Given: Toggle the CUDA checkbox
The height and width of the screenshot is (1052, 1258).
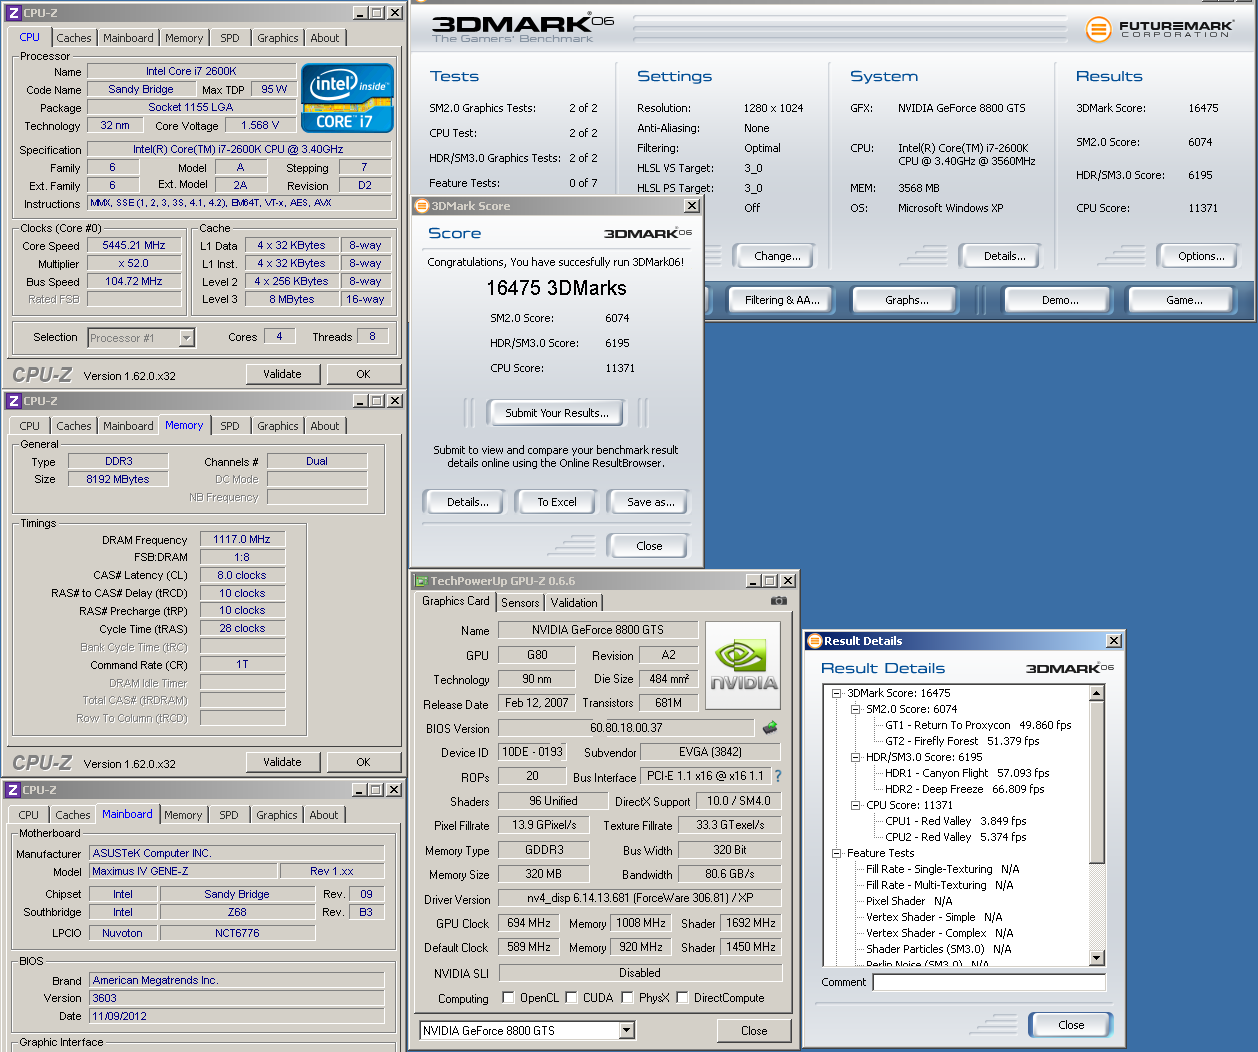Looking at the screenshot, I should click(x=571, y=997).
